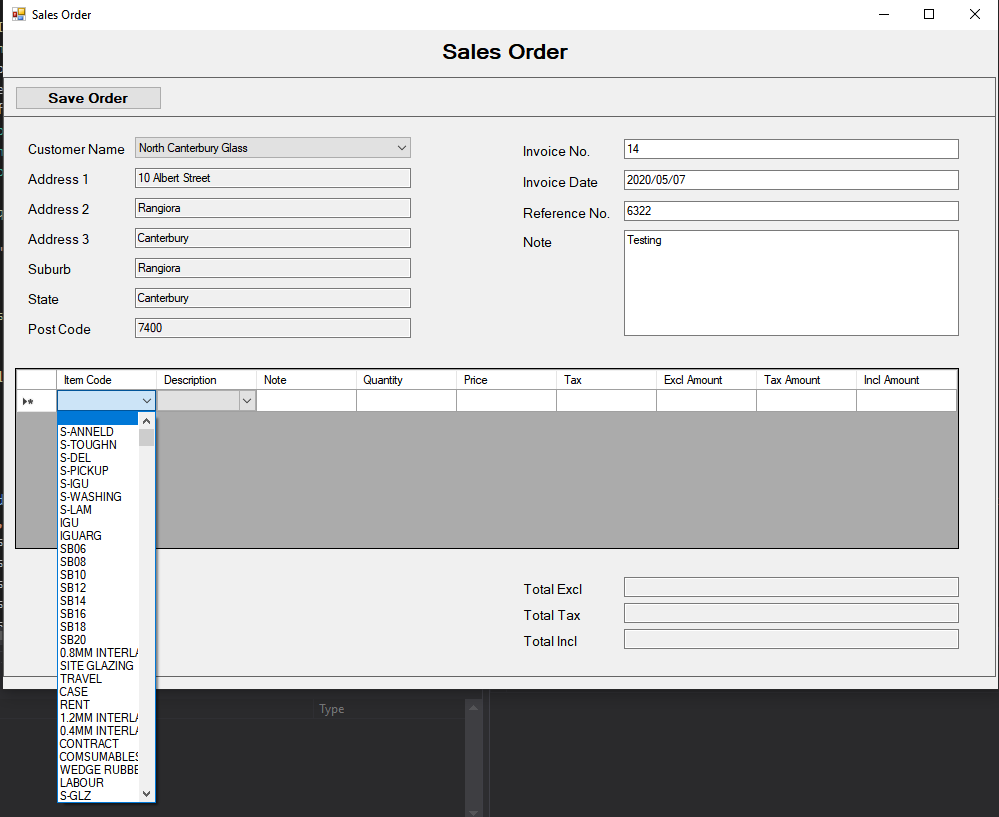Screen dimensions: 999x817
Task: Click the Invoice Date field
Action: coord(791,180)
